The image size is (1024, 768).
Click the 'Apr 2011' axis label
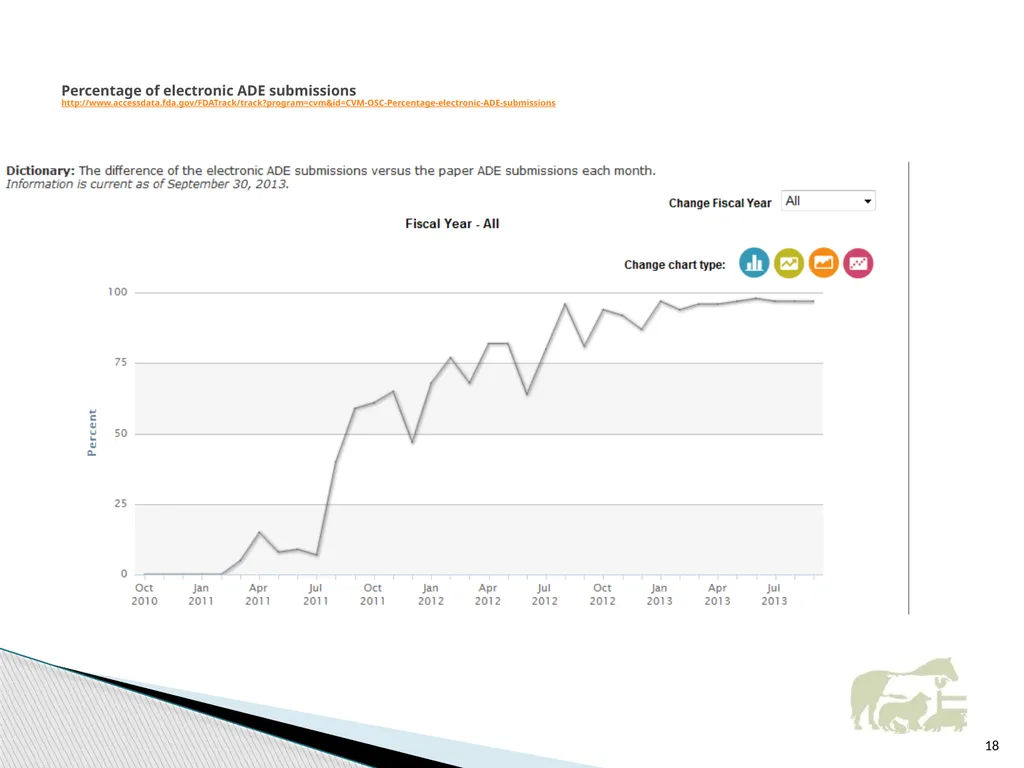258,594
